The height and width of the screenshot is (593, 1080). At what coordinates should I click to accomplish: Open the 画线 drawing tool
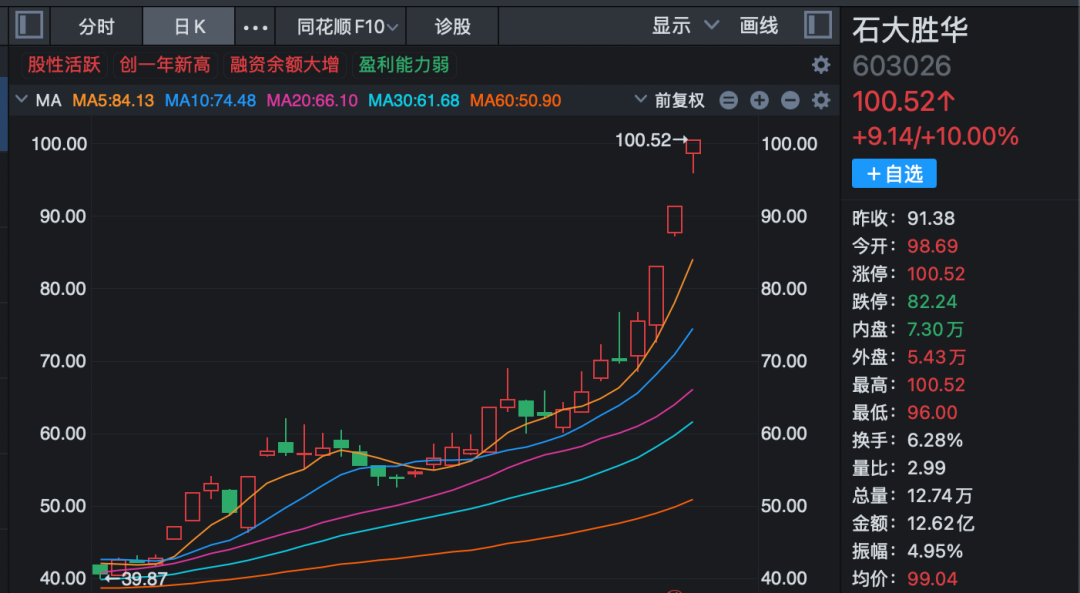click(759, 26)
